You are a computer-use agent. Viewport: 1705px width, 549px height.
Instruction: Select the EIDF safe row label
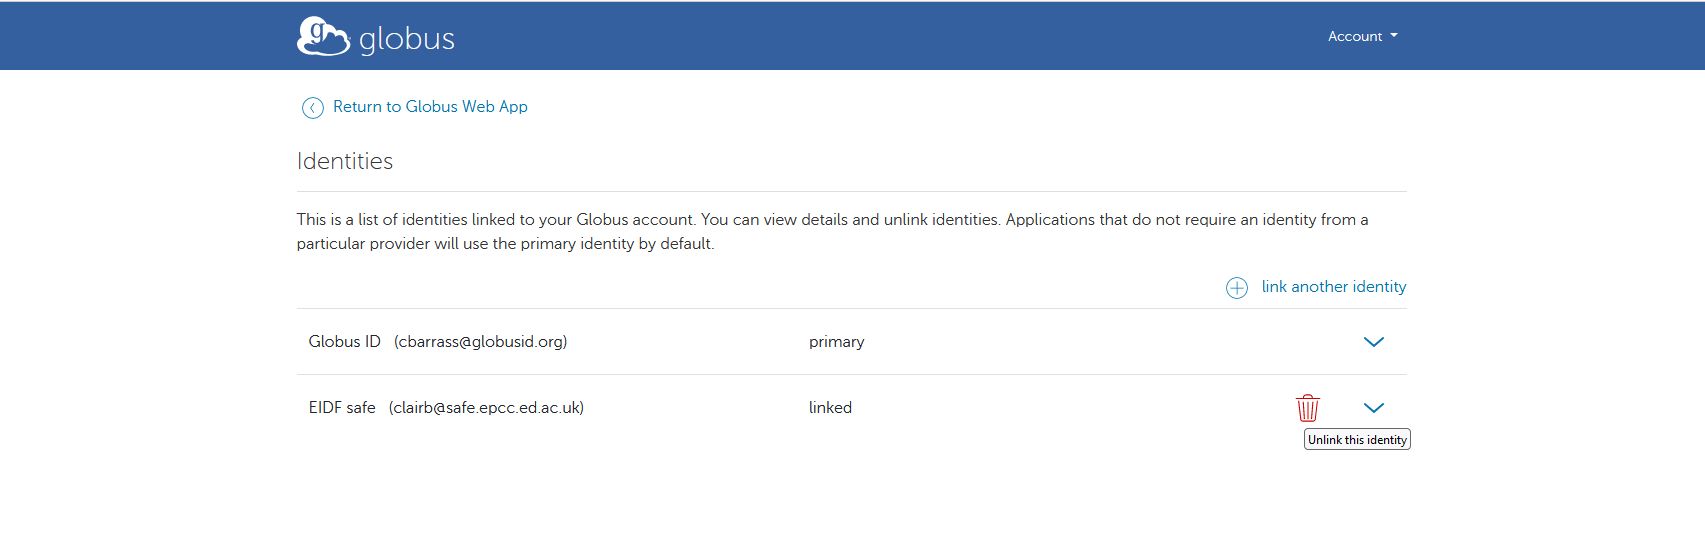tap(342, 408)
